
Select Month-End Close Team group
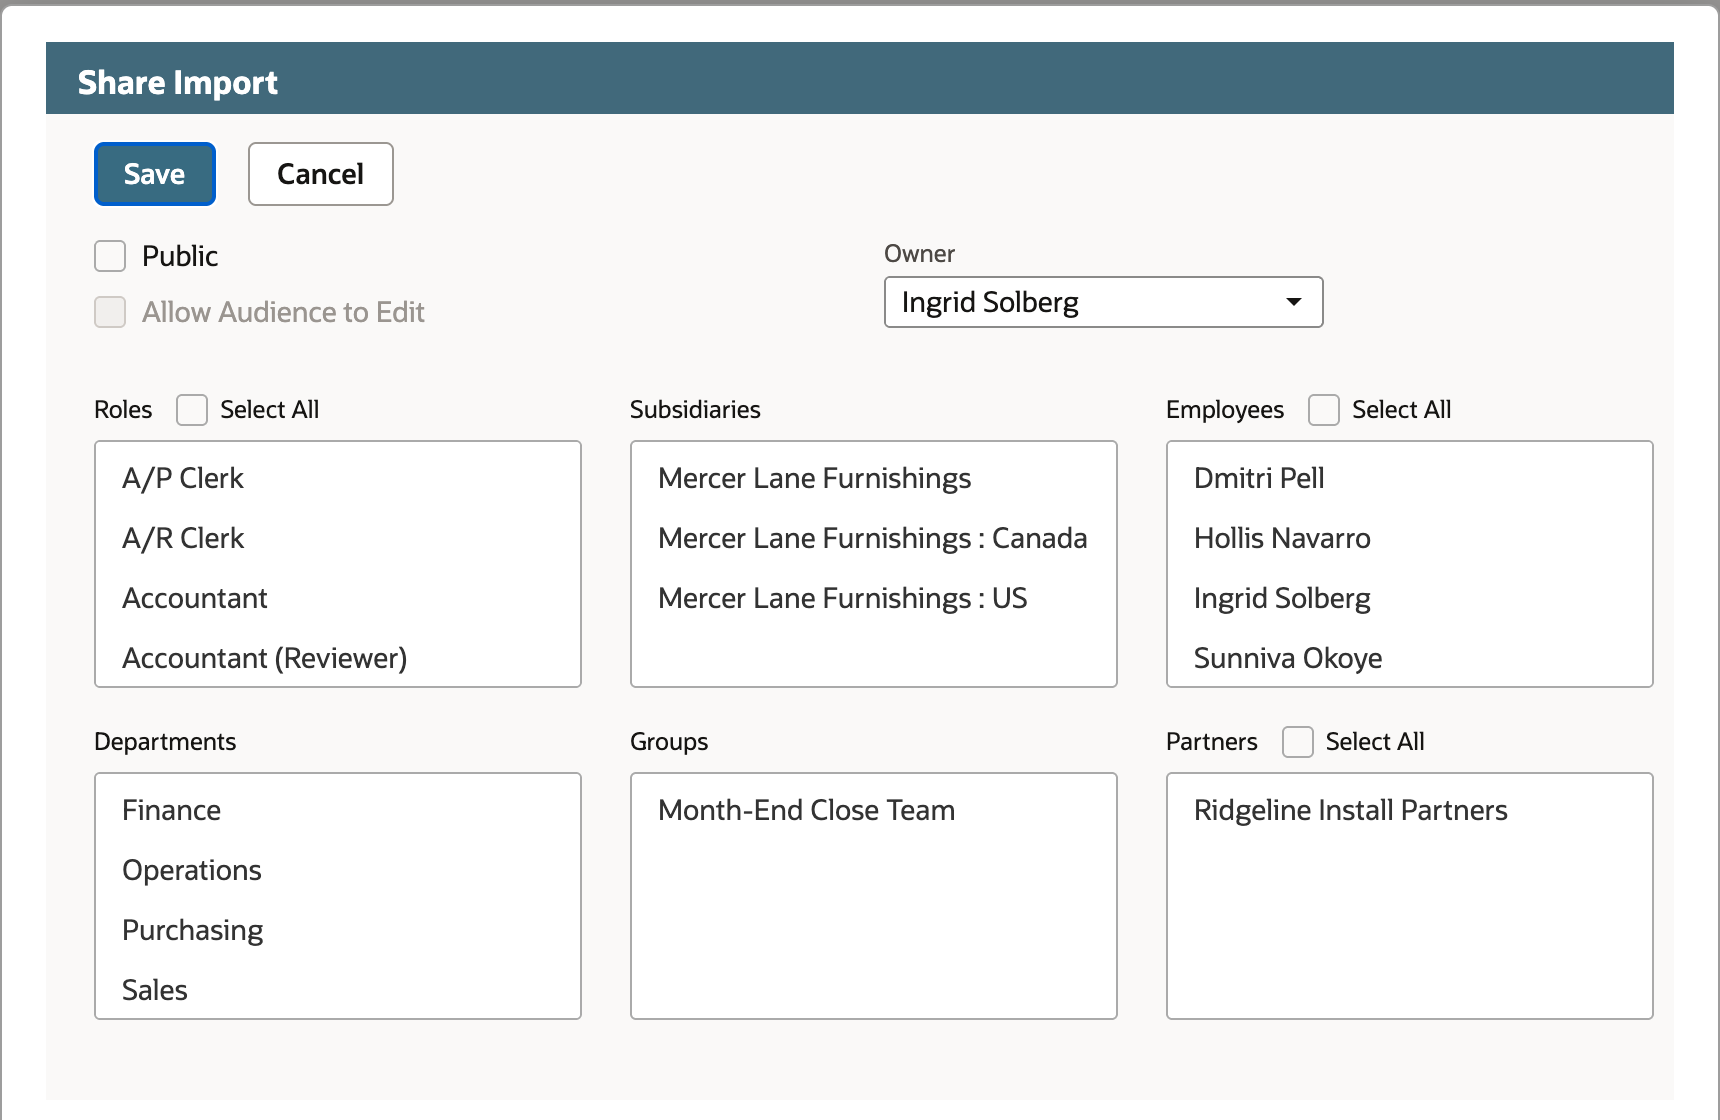[x=874, y=810]
